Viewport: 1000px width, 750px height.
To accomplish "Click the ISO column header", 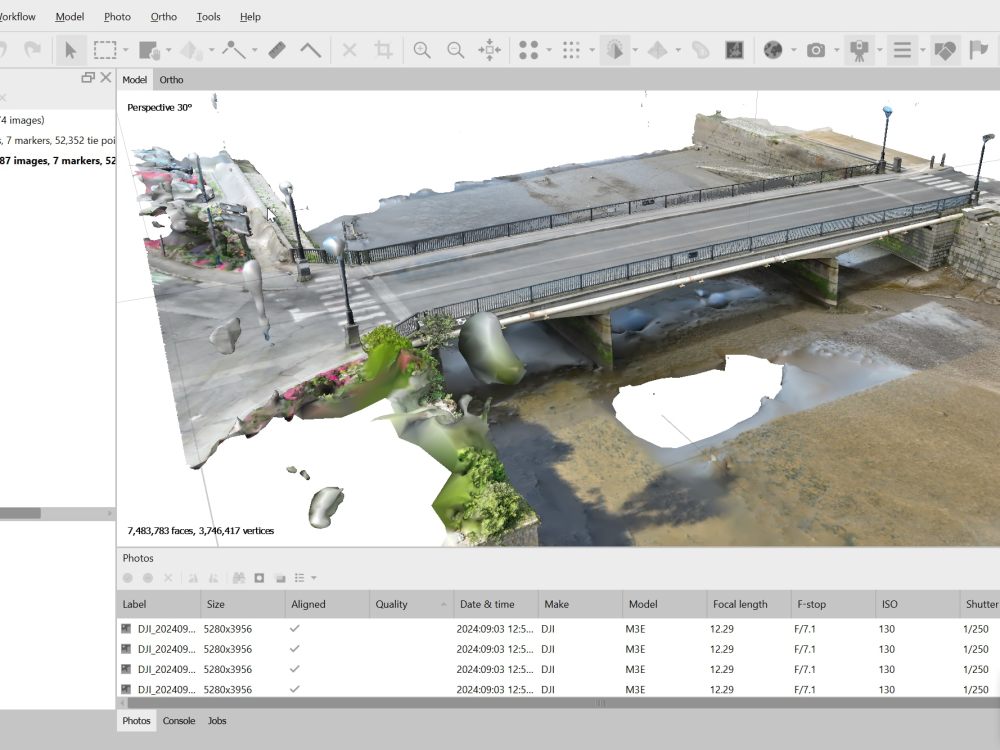I will click(917, 604).
